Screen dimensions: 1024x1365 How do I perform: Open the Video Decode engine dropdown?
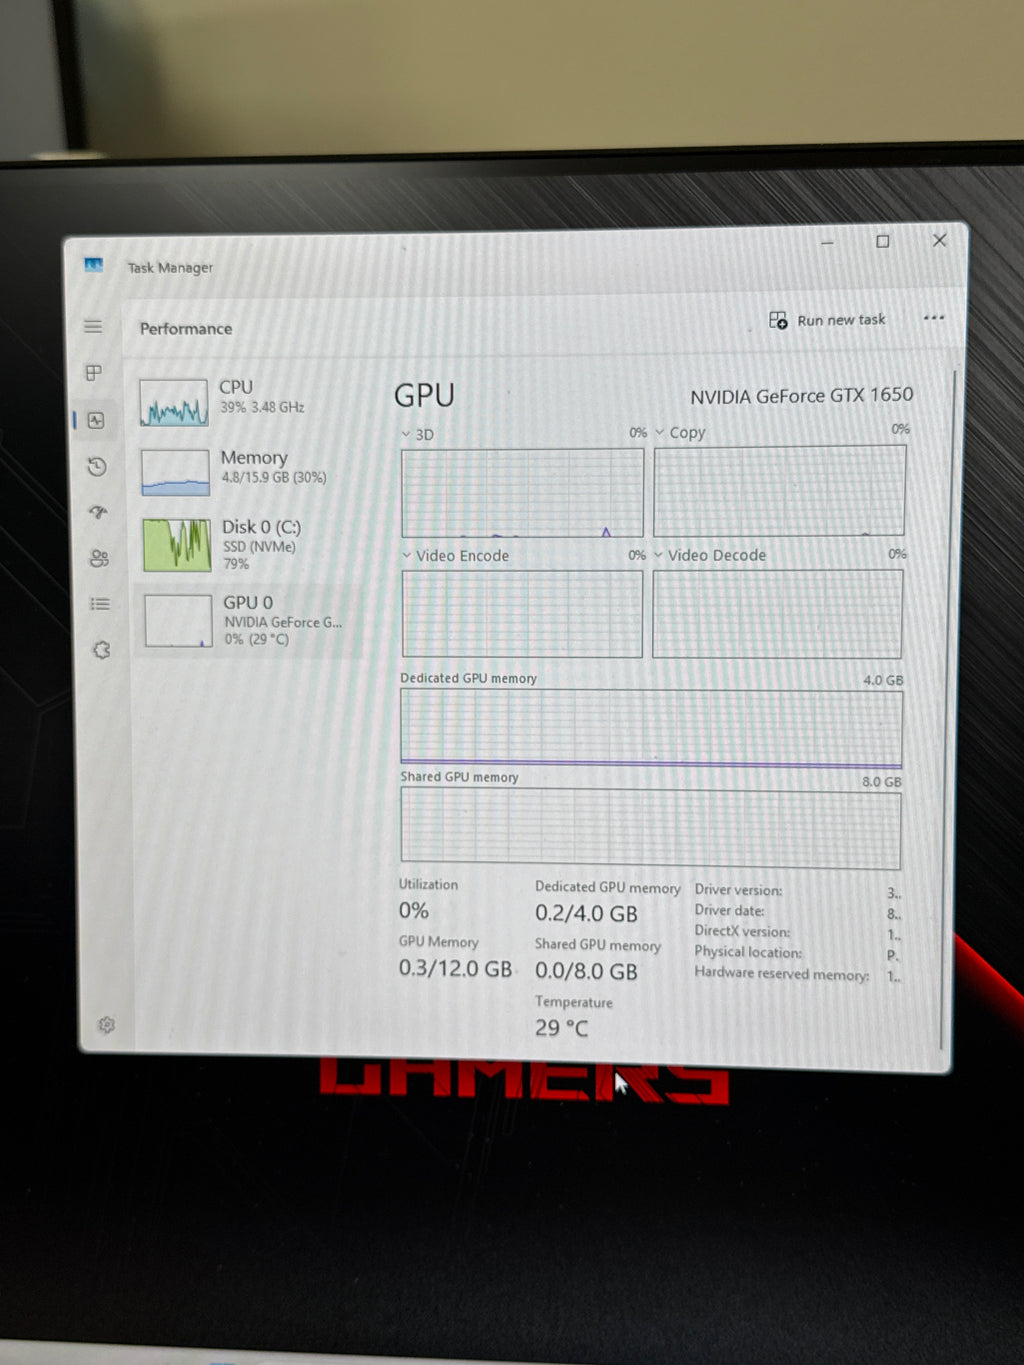658,554
